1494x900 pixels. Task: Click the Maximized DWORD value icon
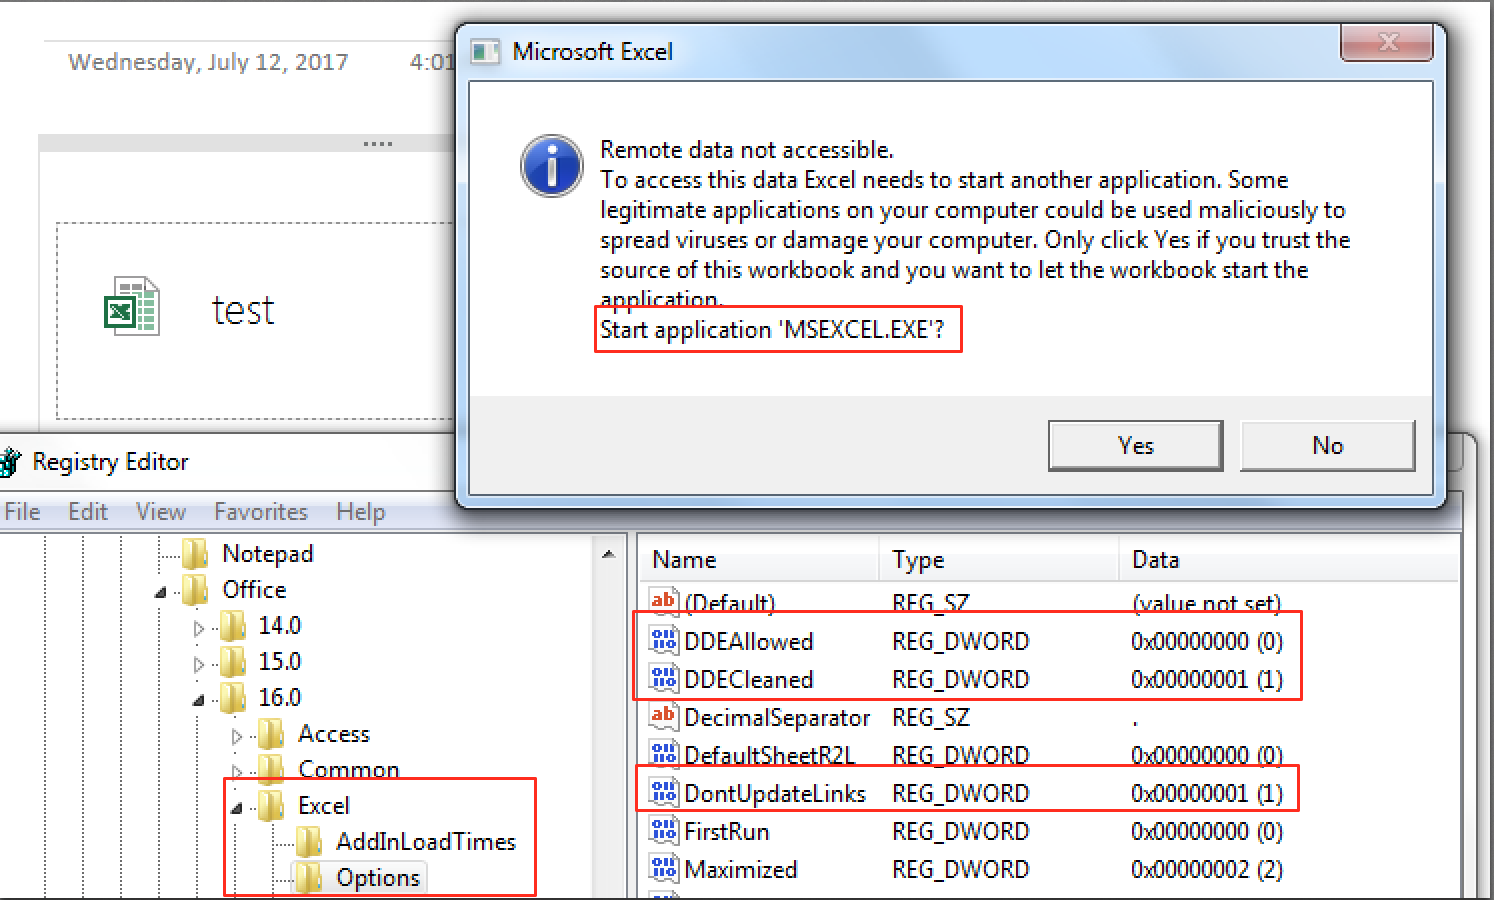coord(663,868)
